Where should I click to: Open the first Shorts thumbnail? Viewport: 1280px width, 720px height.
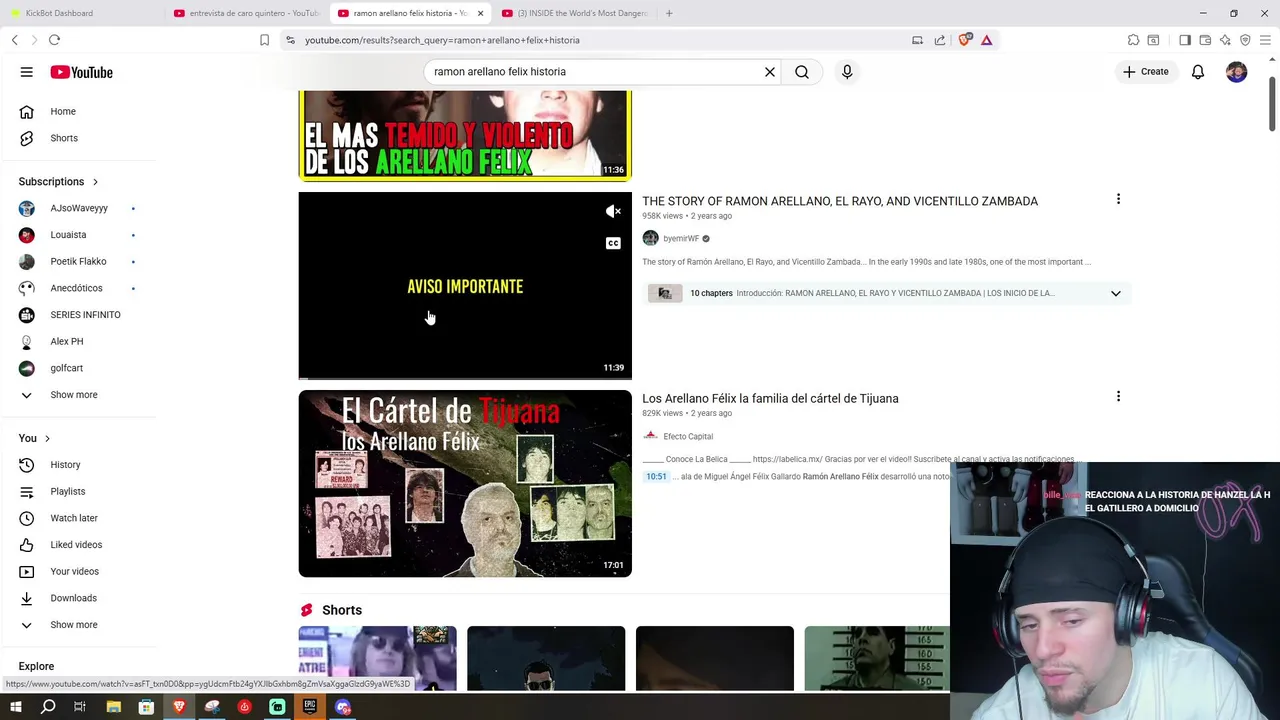point(377,658)
